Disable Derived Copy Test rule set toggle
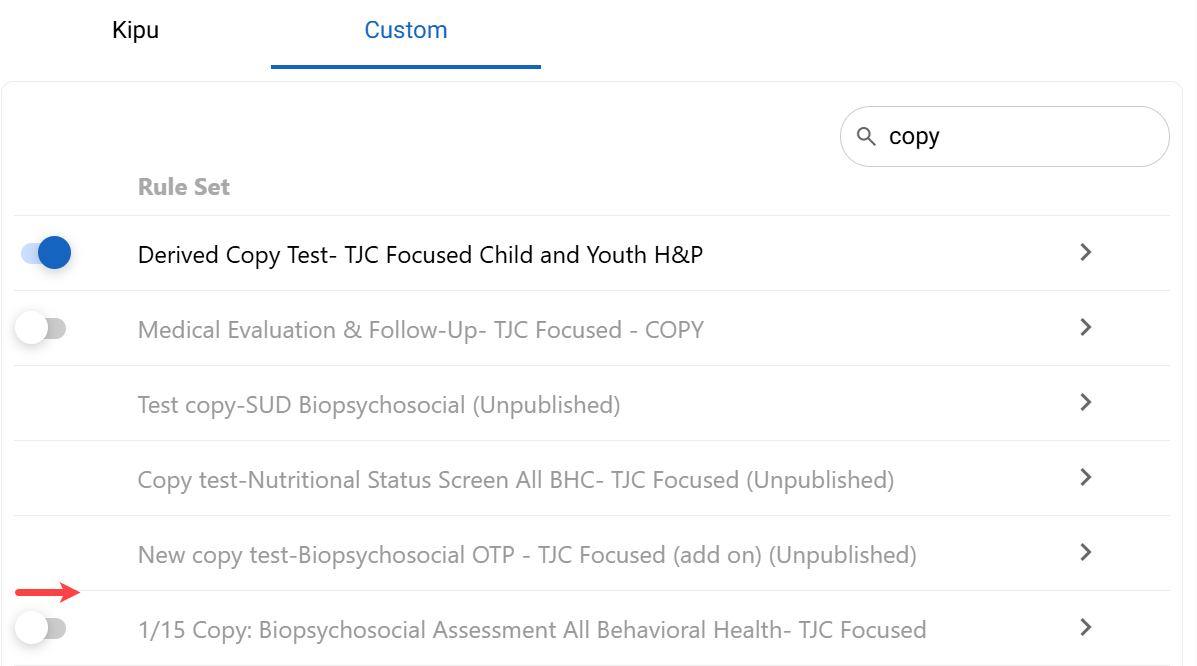This screenshot has width=1197, height=666. coord(46,253)
